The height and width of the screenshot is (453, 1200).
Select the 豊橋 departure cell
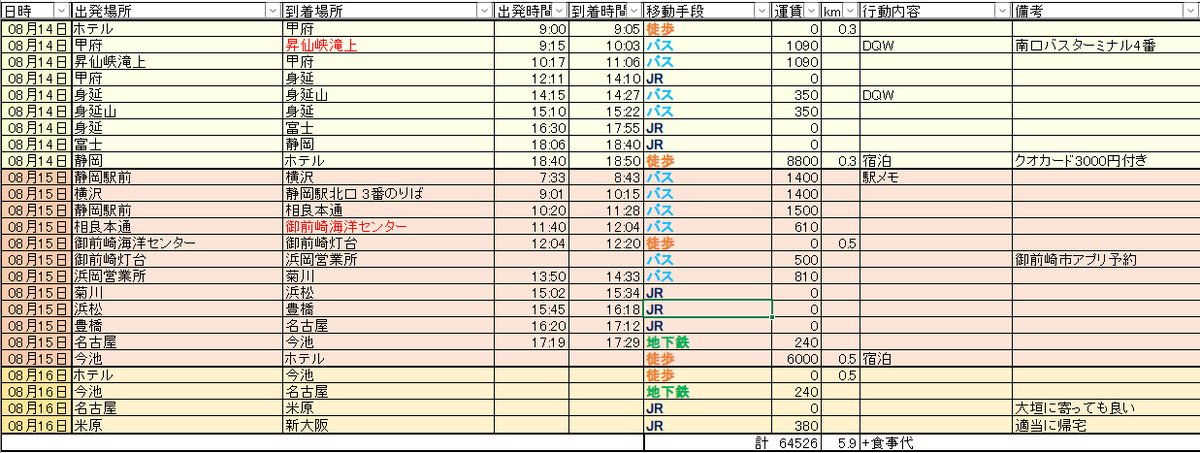point(177,326)
